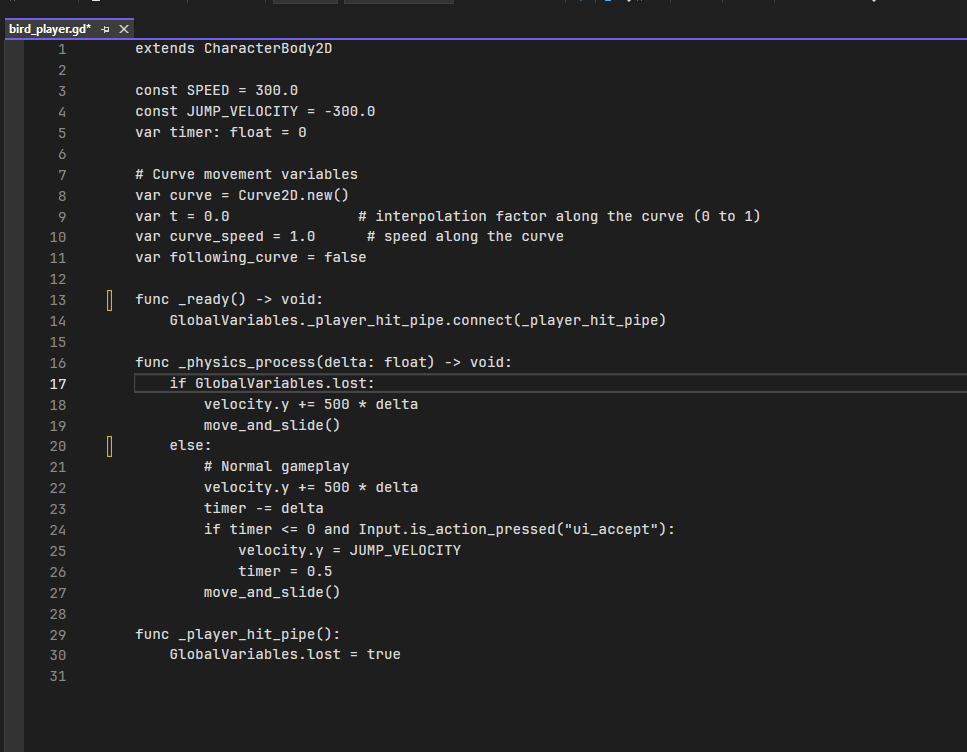Pin the bird_player.gd script tab
The width and height of the screenshot is (967, 752).
pos(105,29)
